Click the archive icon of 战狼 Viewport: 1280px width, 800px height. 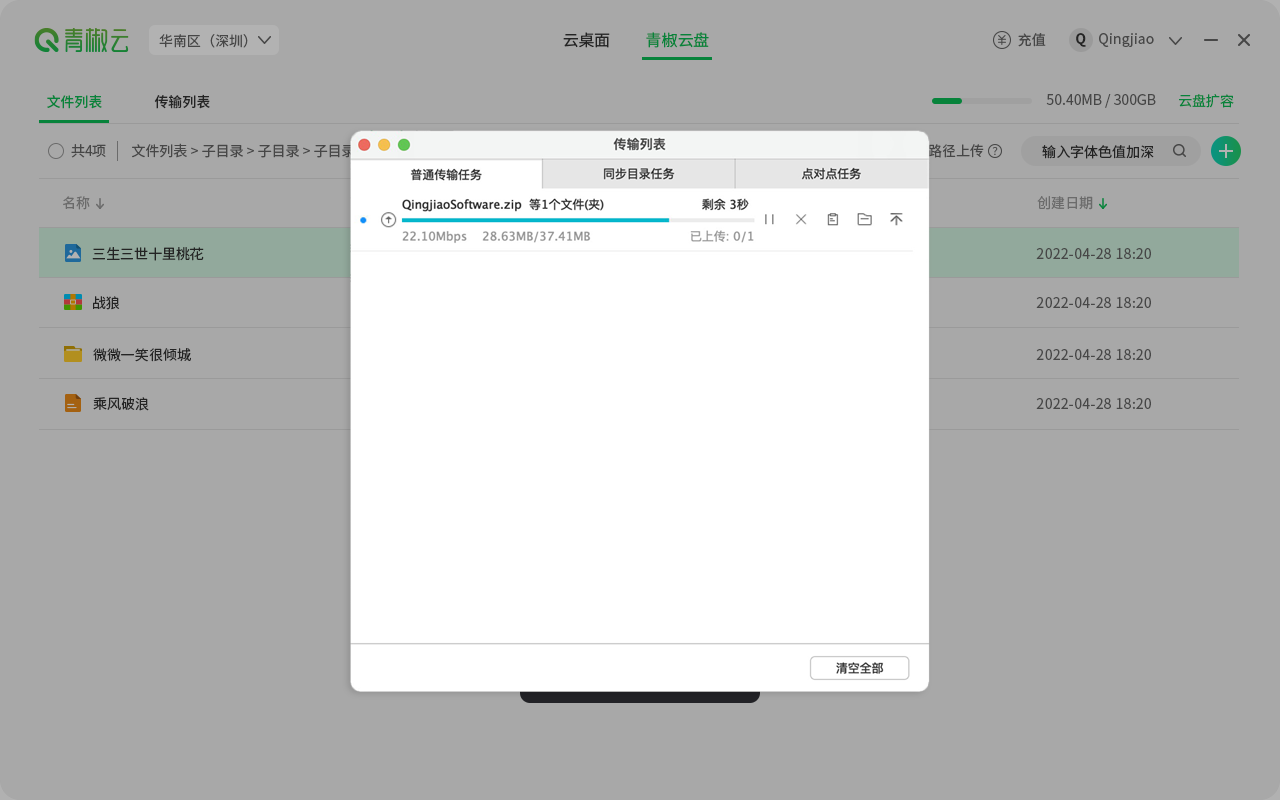(73, 302)
